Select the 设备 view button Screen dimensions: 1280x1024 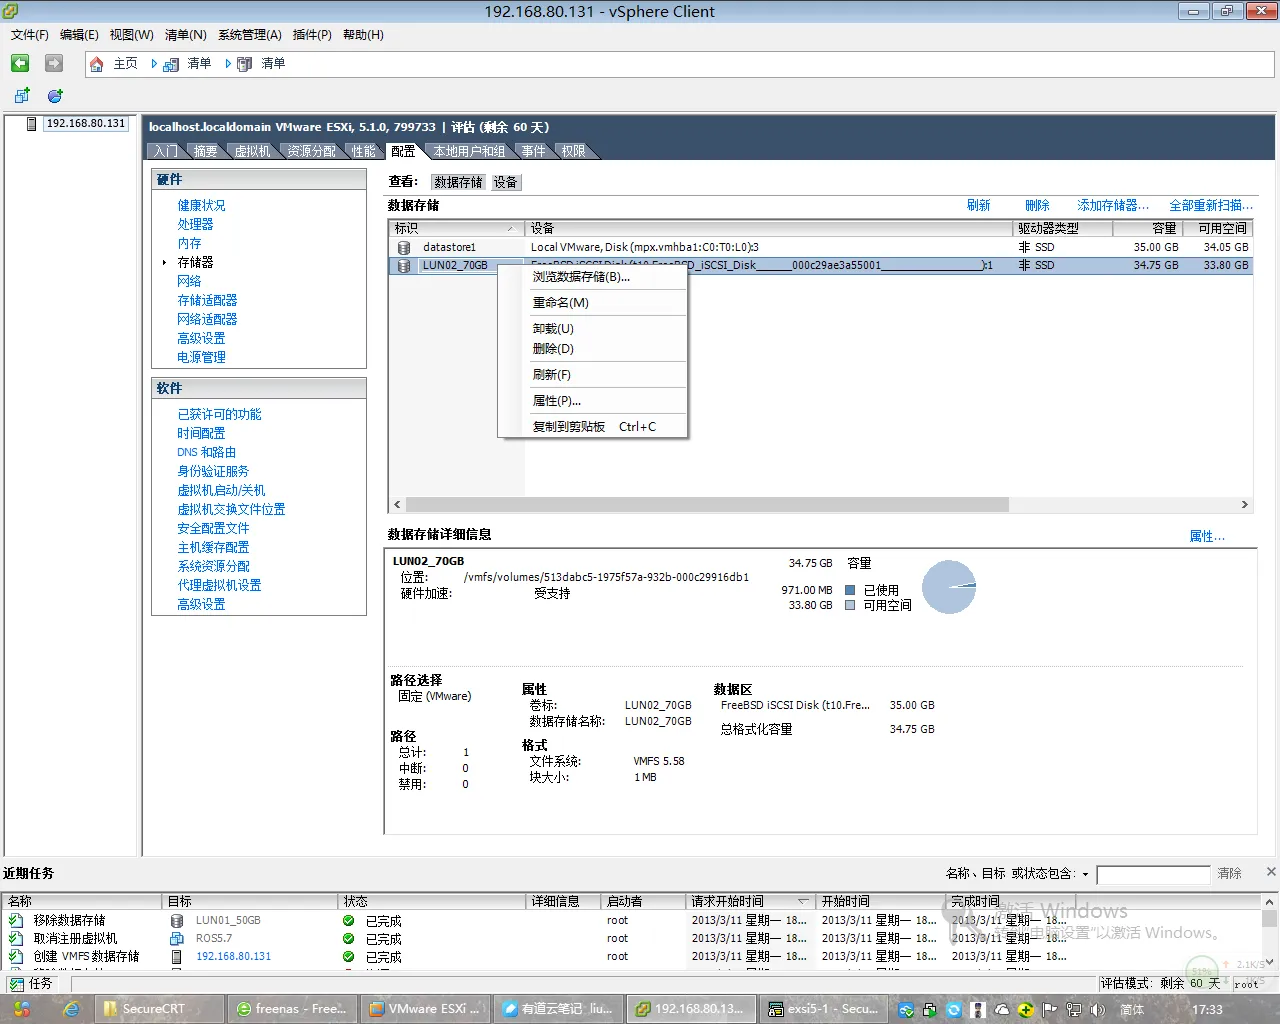[x=506, y=182]
